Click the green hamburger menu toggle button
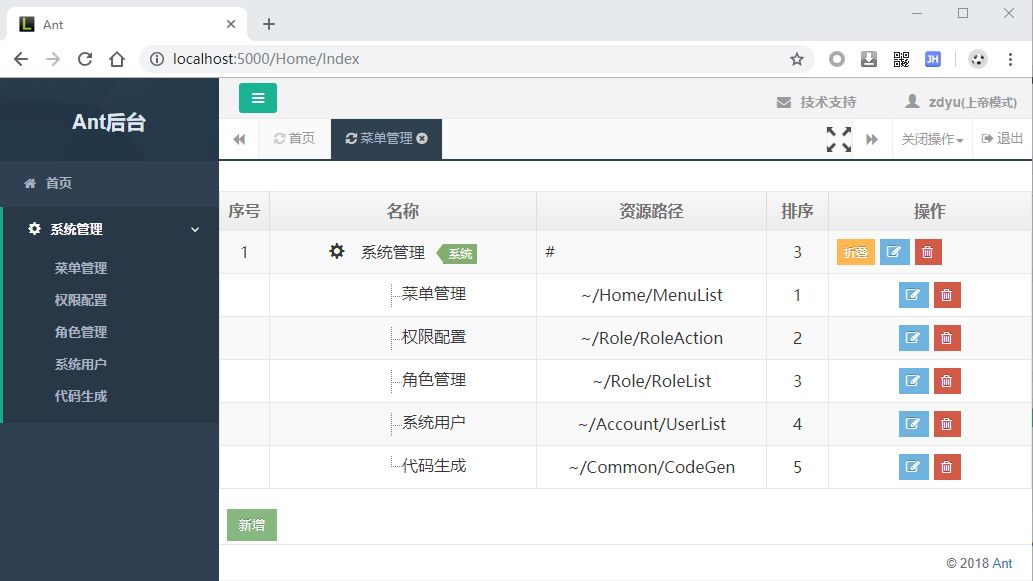1033x581 pixels. point(257,98)
